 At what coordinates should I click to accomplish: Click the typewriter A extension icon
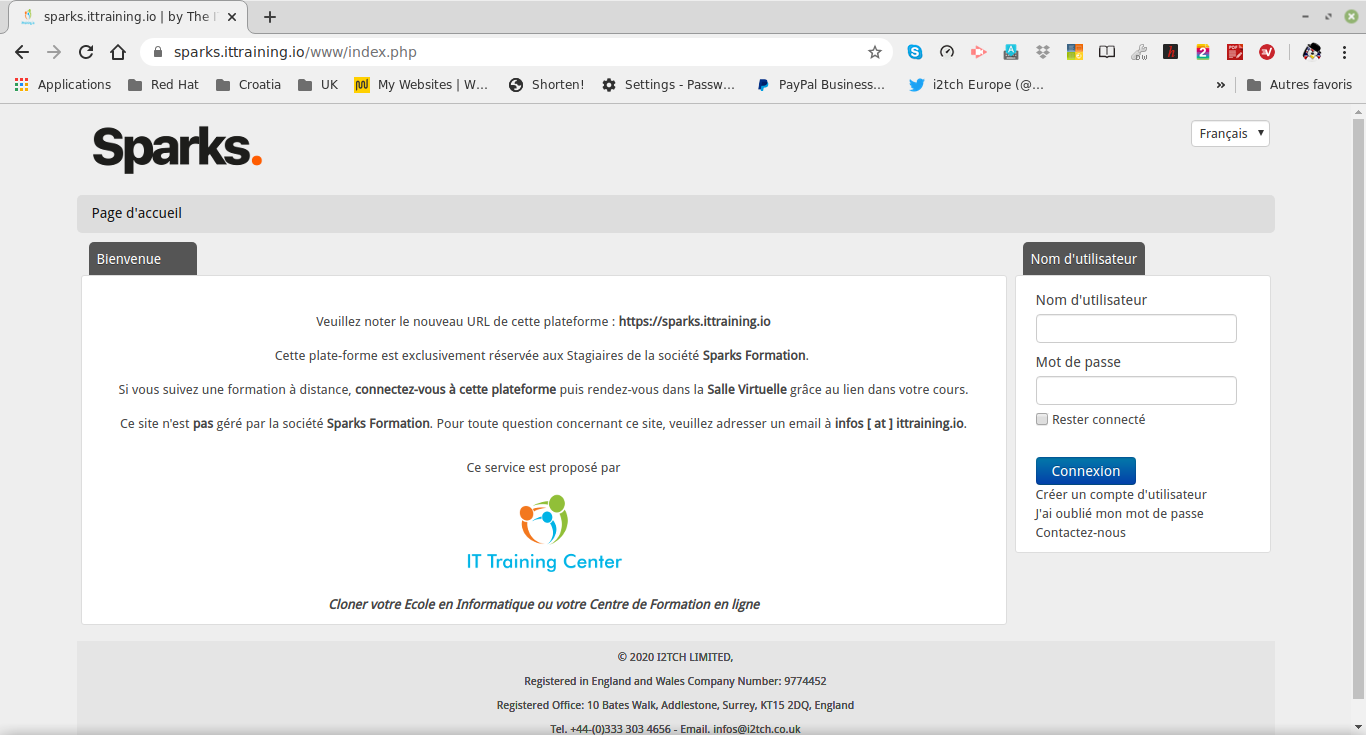1011,52
